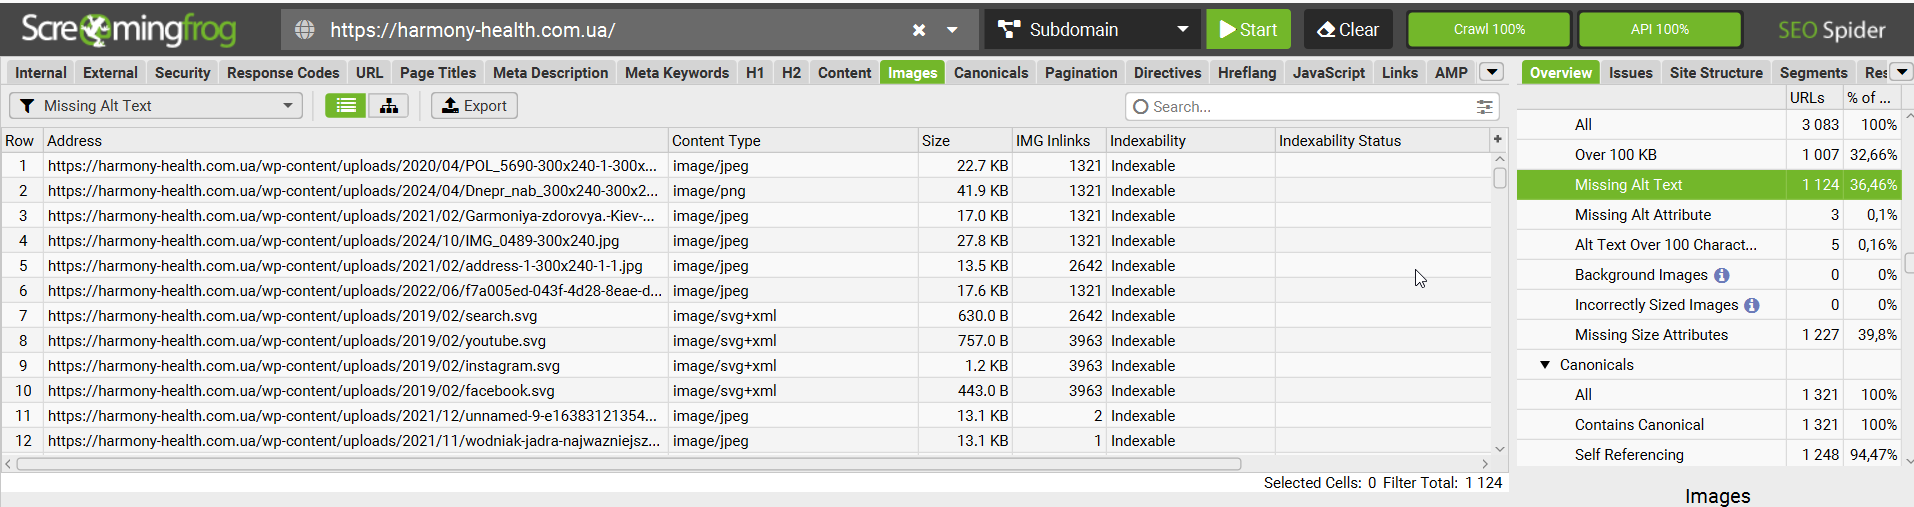Sort by the Address column header

(x=355, y=140)
